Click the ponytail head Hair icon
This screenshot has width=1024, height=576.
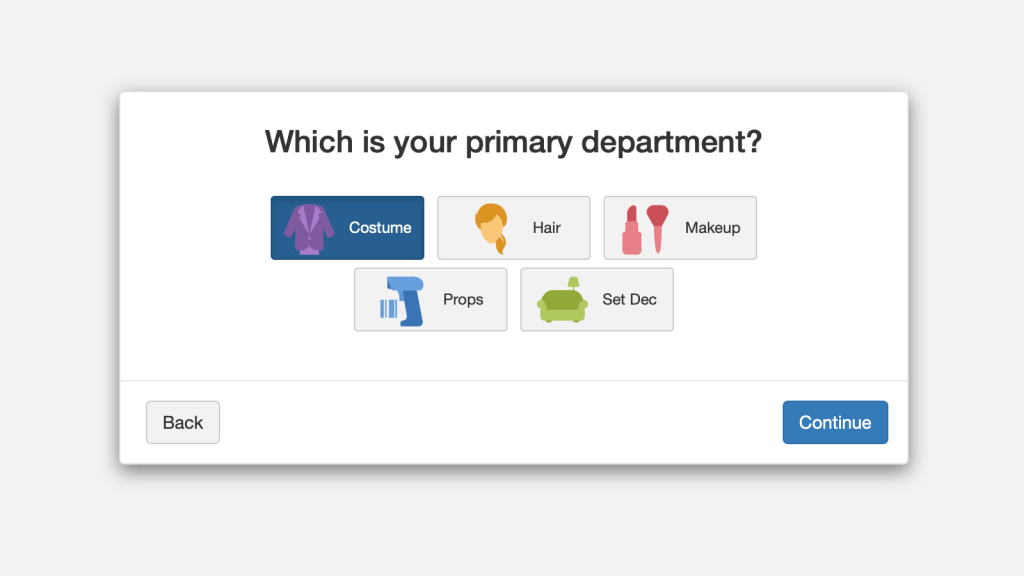pos(491,228)
